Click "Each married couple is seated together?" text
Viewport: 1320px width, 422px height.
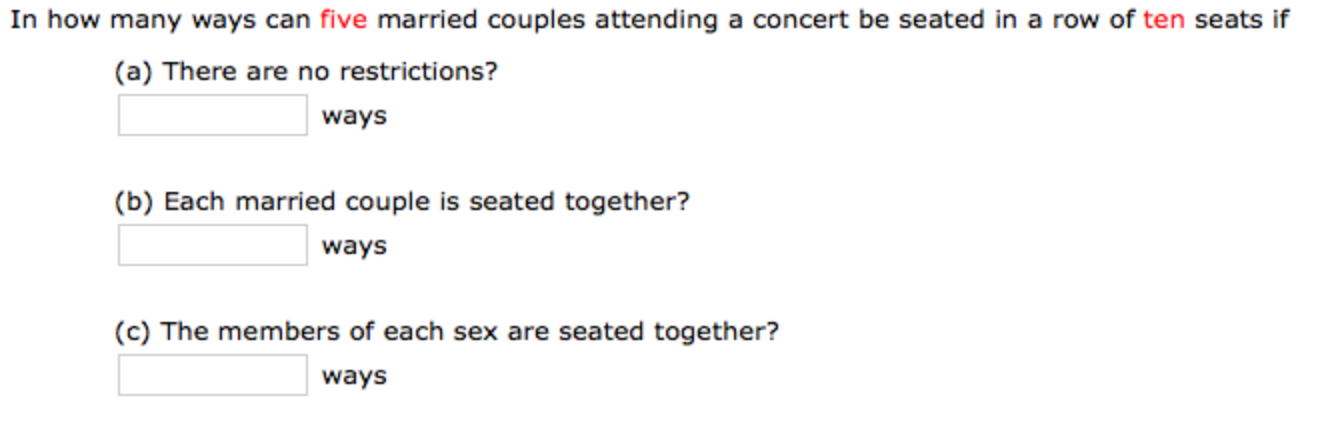[x=427, y=202]
